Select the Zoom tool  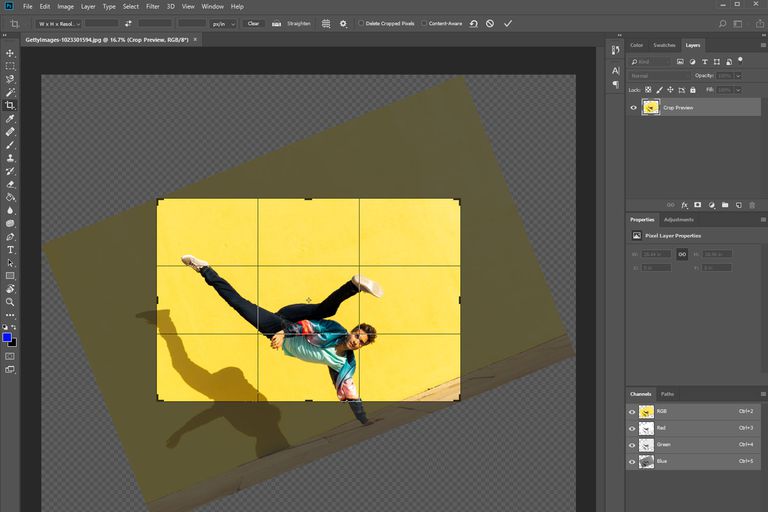(10, 302)
